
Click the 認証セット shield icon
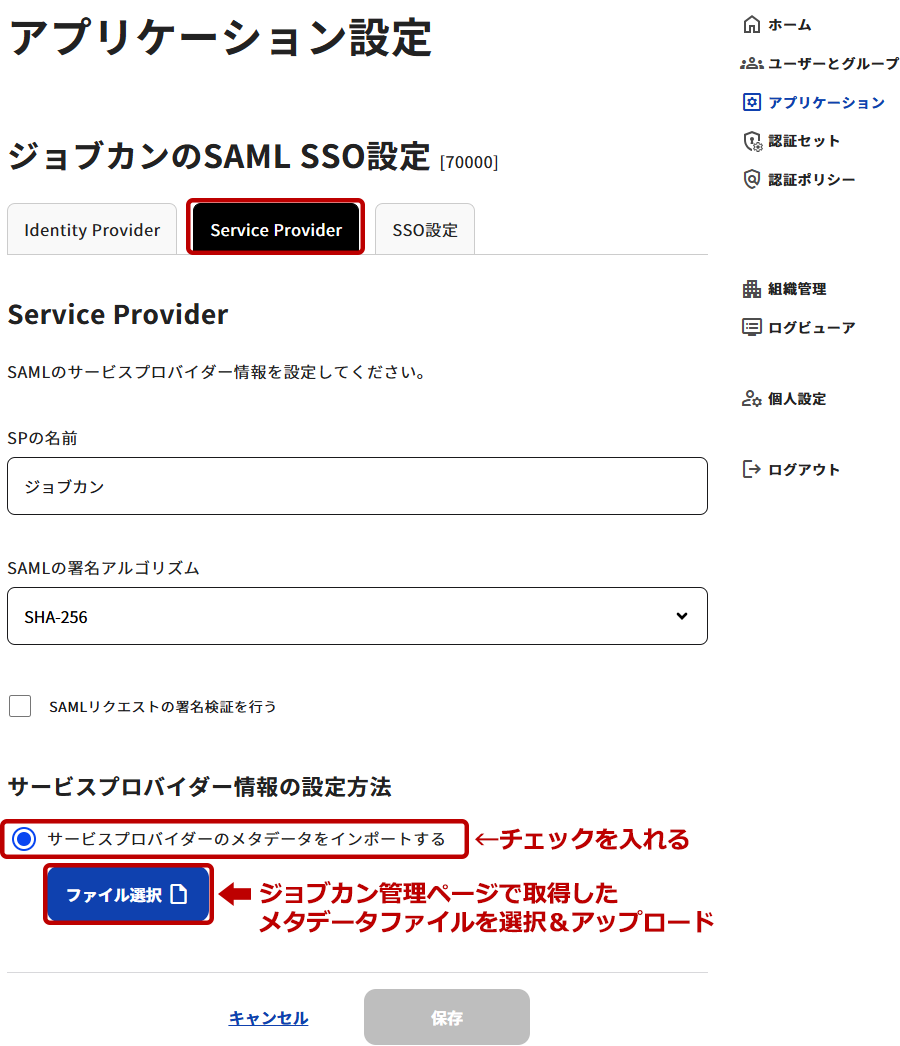(x=753, y=141)
